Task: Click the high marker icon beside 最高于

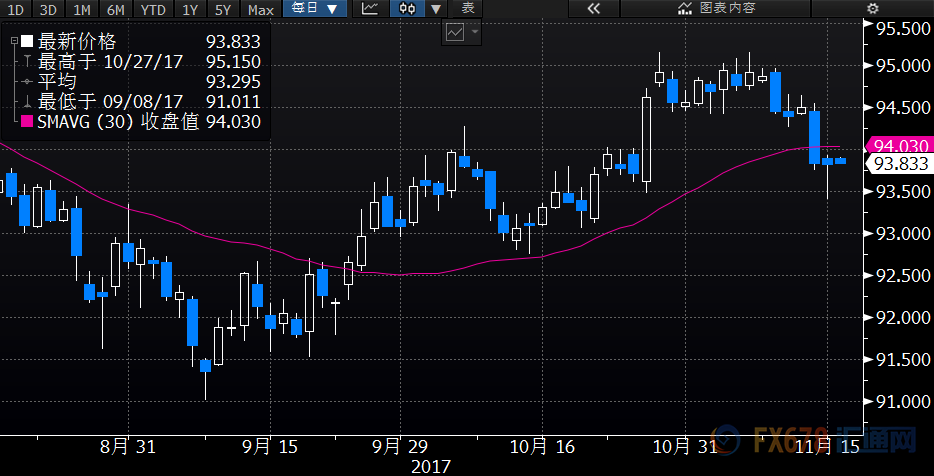Action: point(27,62)
